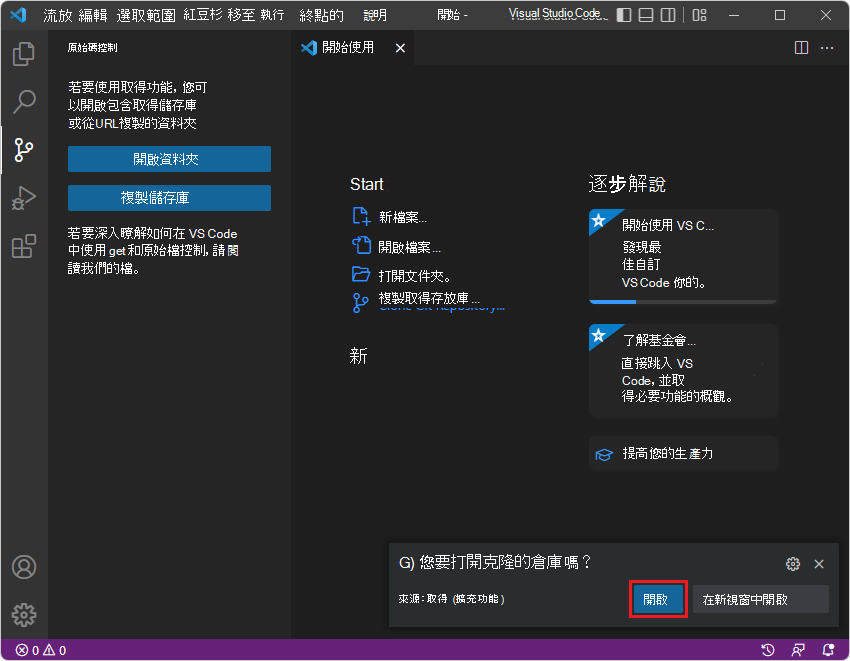Viewport: 850px width, 661px height.
Task: Click the notifications bell in the status bar
Action: coord(828,650)
